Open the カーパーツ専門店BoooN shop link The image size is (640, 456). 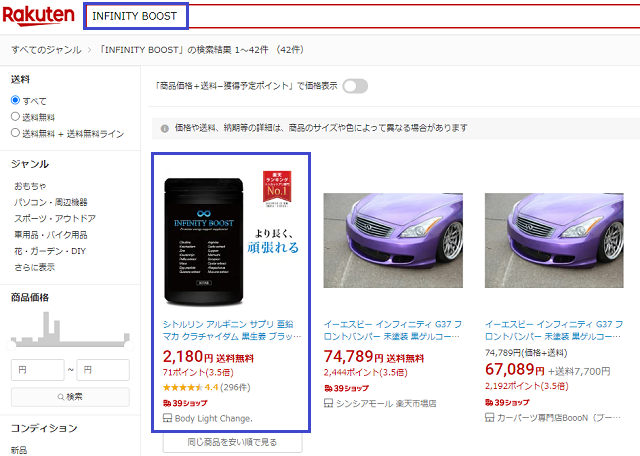(x=559, y=418)
